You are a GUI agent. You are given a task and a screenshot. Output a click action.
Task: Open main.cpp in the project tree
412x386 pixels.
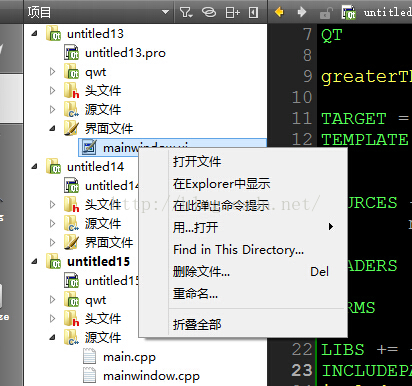click(x=129, y=357)
